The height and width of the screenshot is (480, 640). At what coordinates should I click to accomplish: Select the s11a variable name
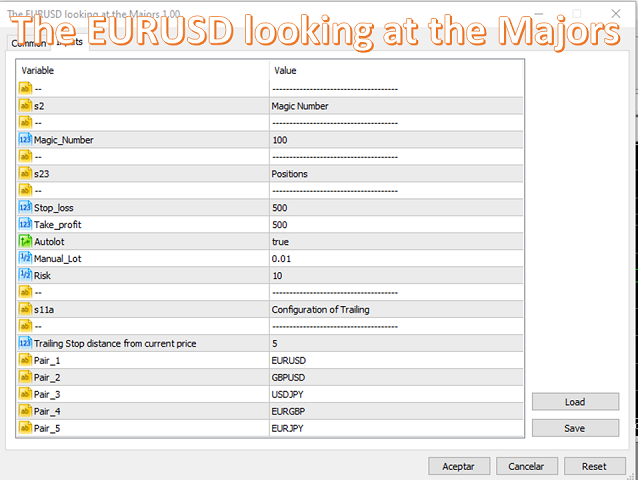click(x=44, y=310)
